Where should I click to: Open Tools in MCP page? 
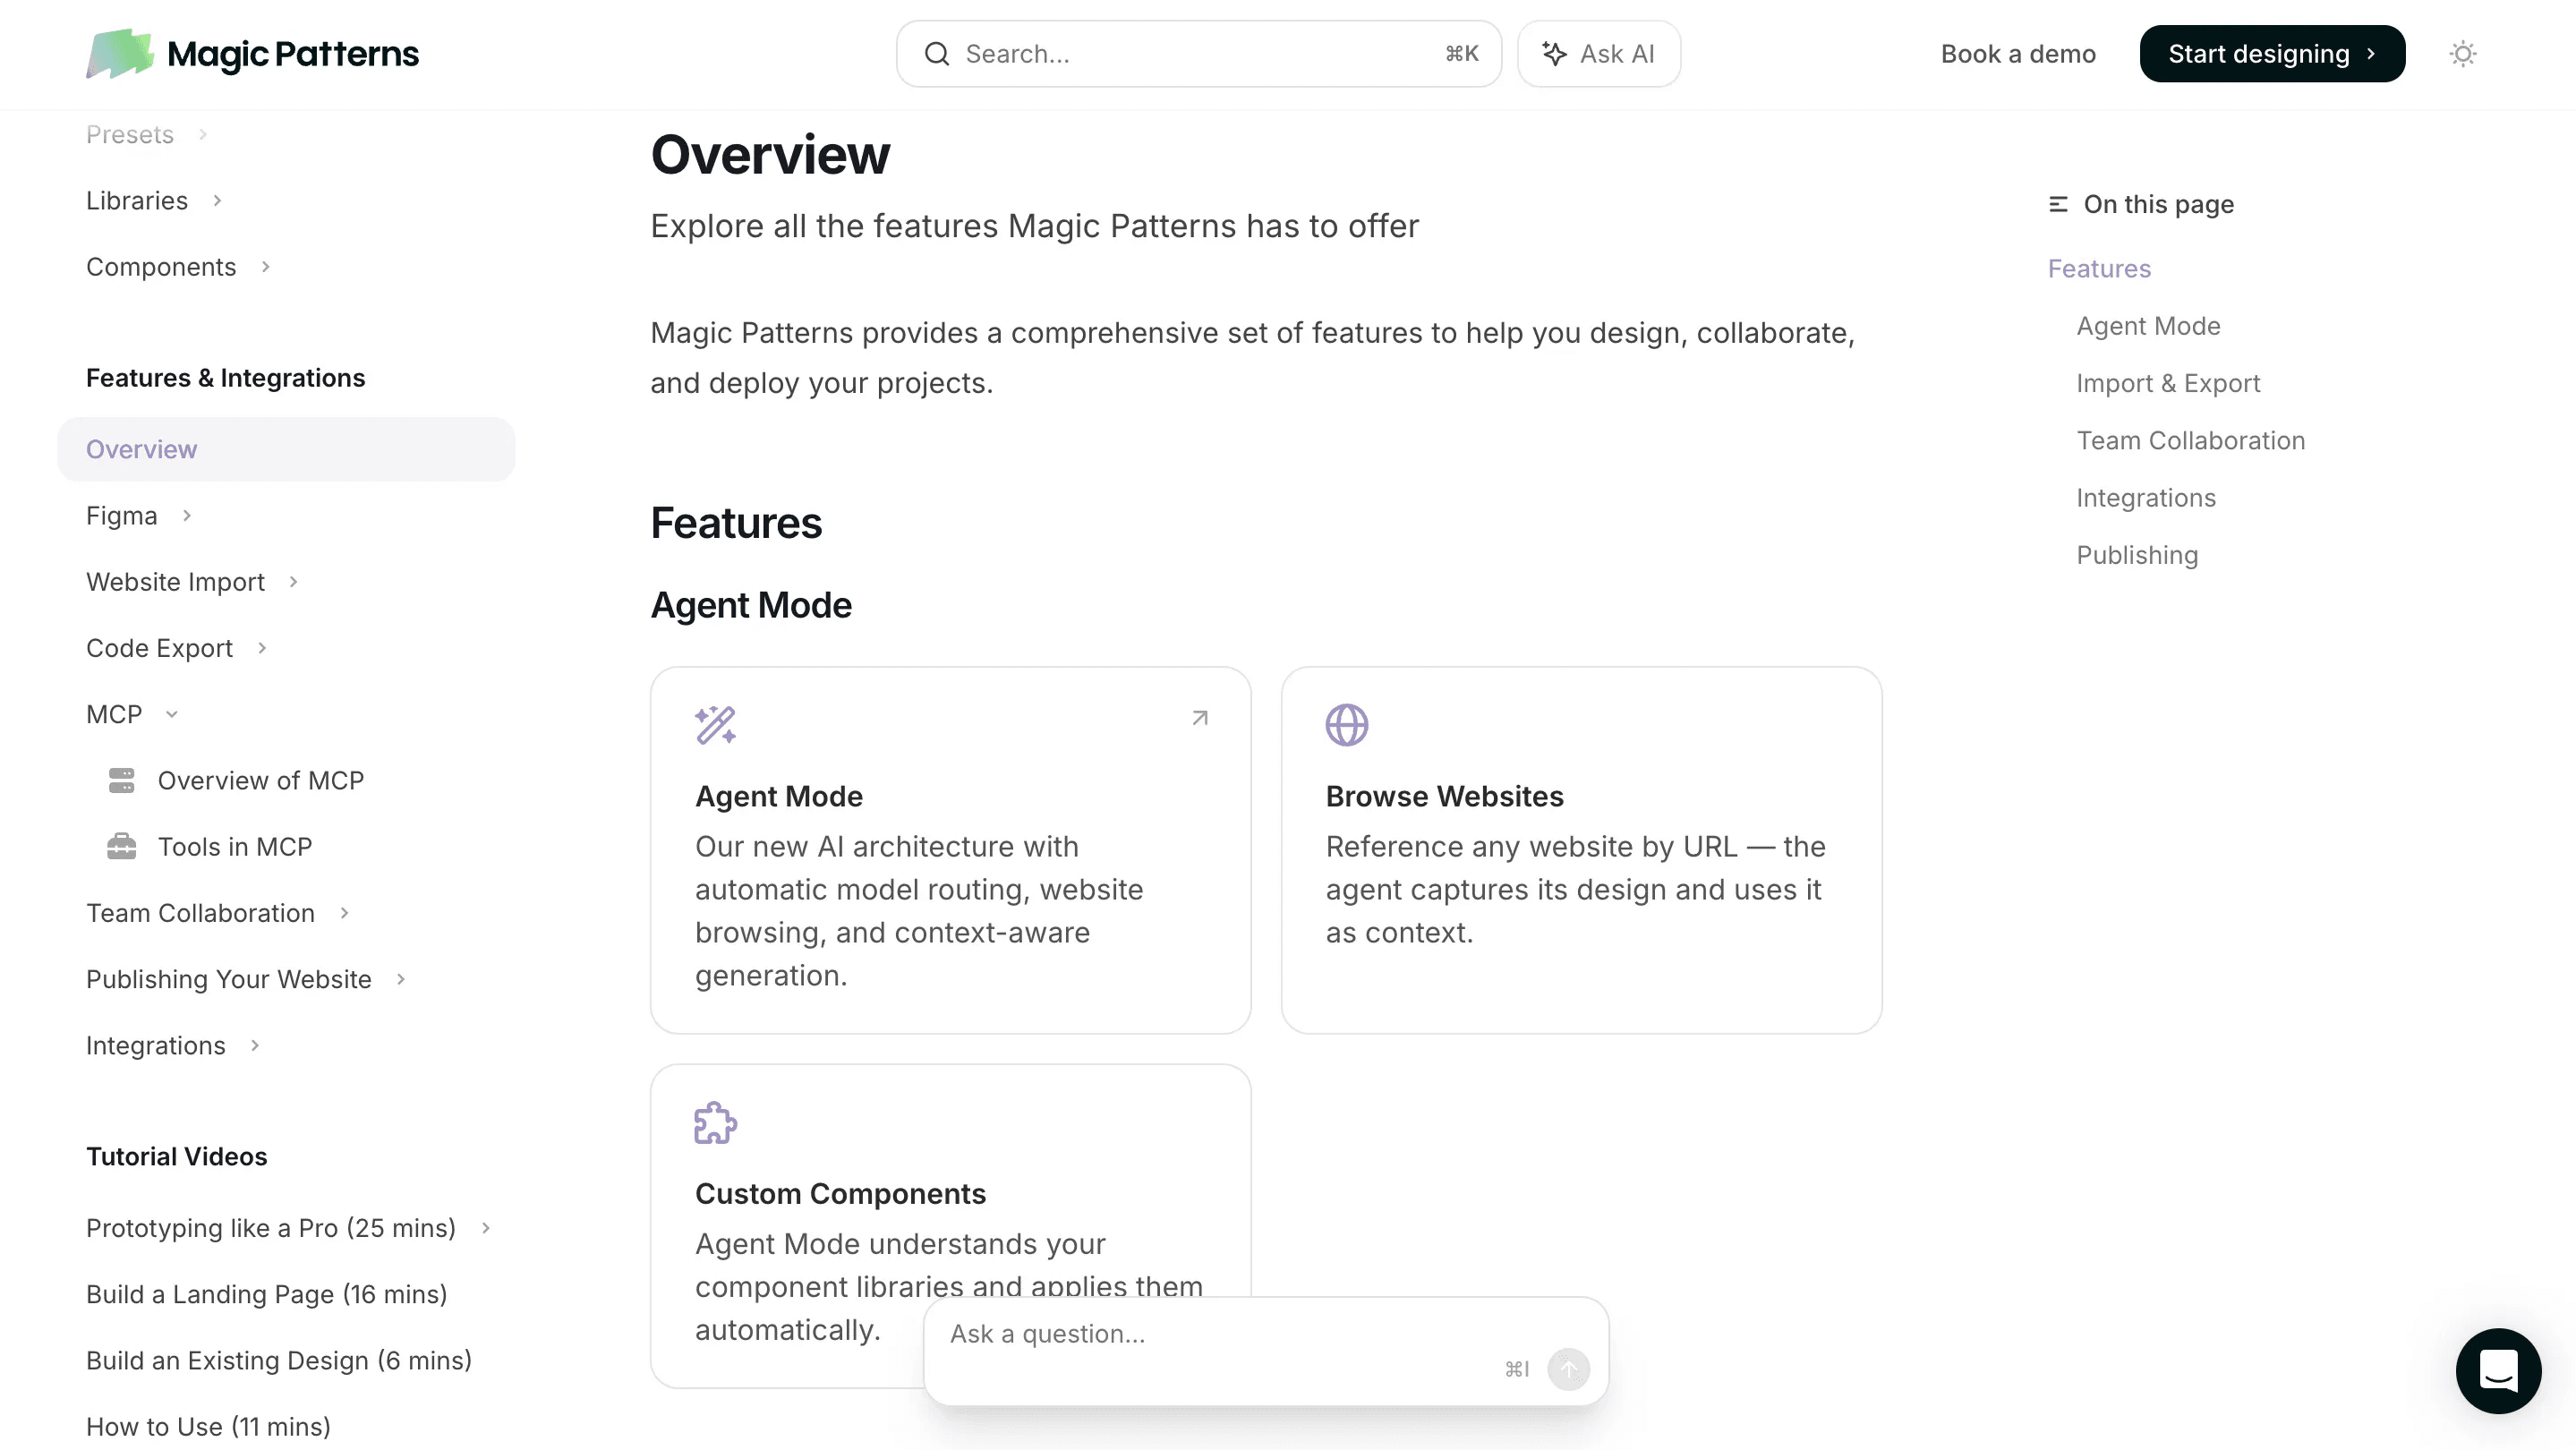point(234,846)
